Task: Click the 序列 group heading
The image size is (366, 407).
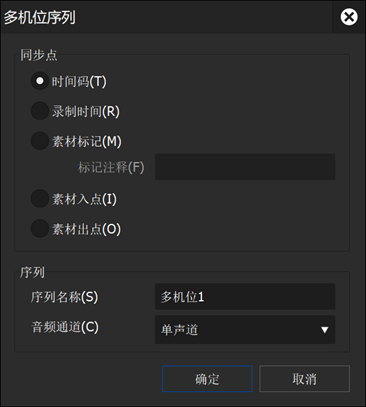Action: click(x=32, y=272)
